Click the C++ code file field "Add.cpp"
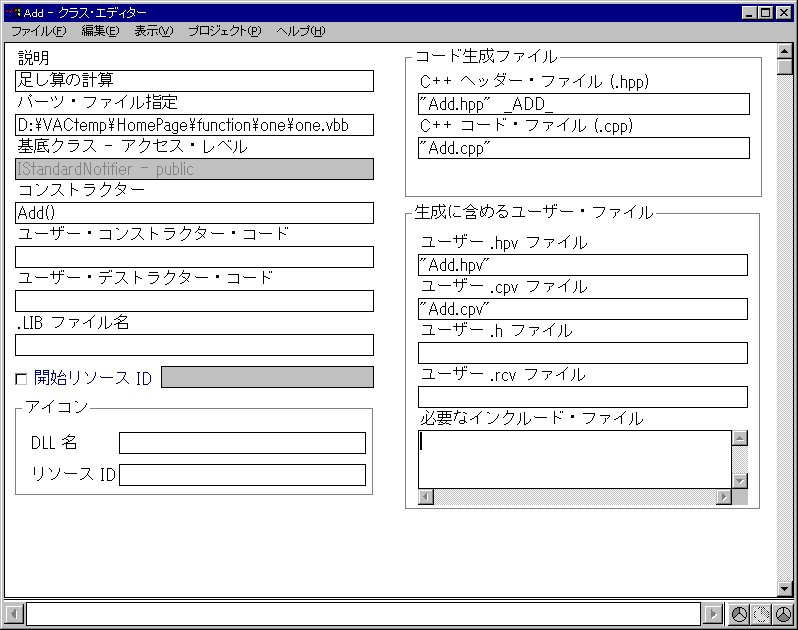Screen dimensions: 798x630 pyautogui.click(x=584, y=148)
